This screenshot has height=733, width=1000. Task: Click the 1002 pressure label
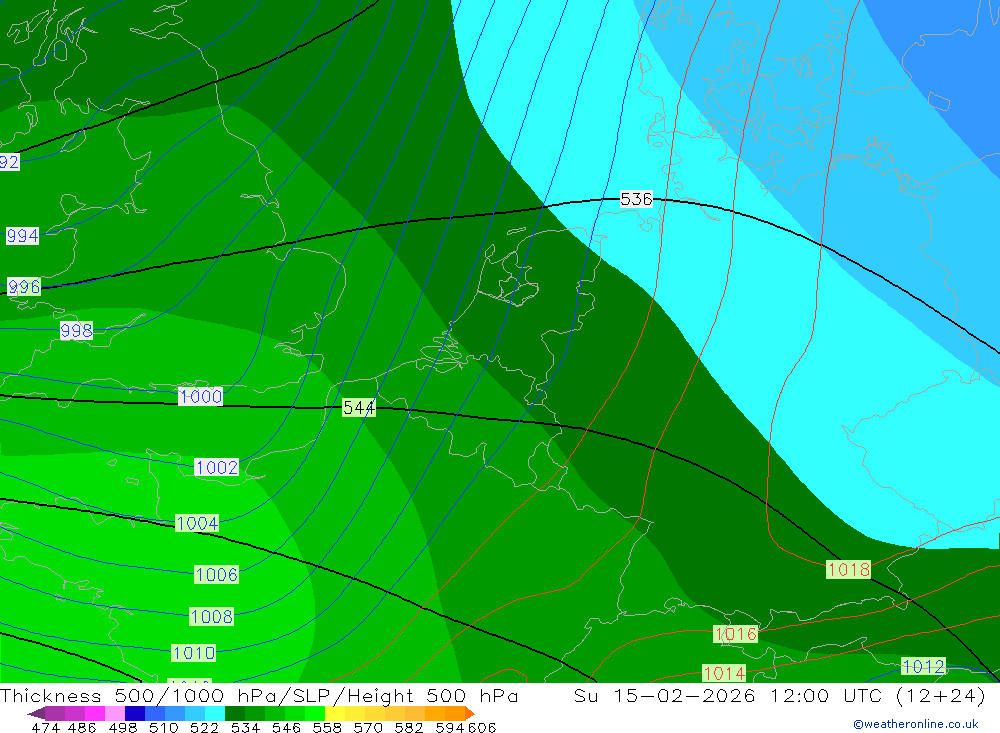[x=216, y=467]
